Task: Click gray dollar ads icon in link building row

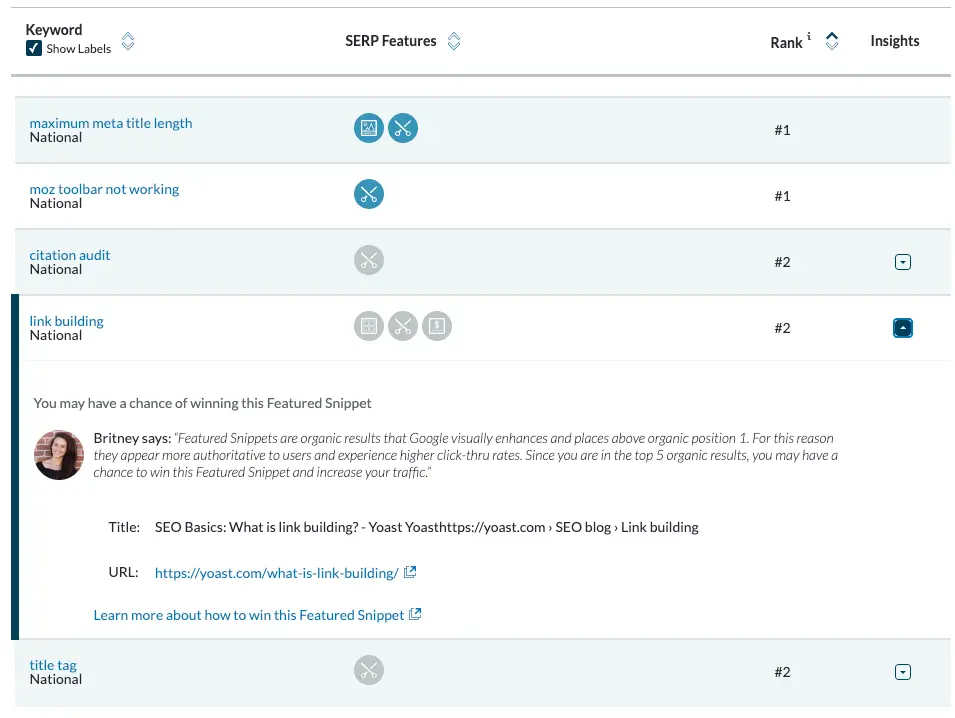Action: (437, 326)
